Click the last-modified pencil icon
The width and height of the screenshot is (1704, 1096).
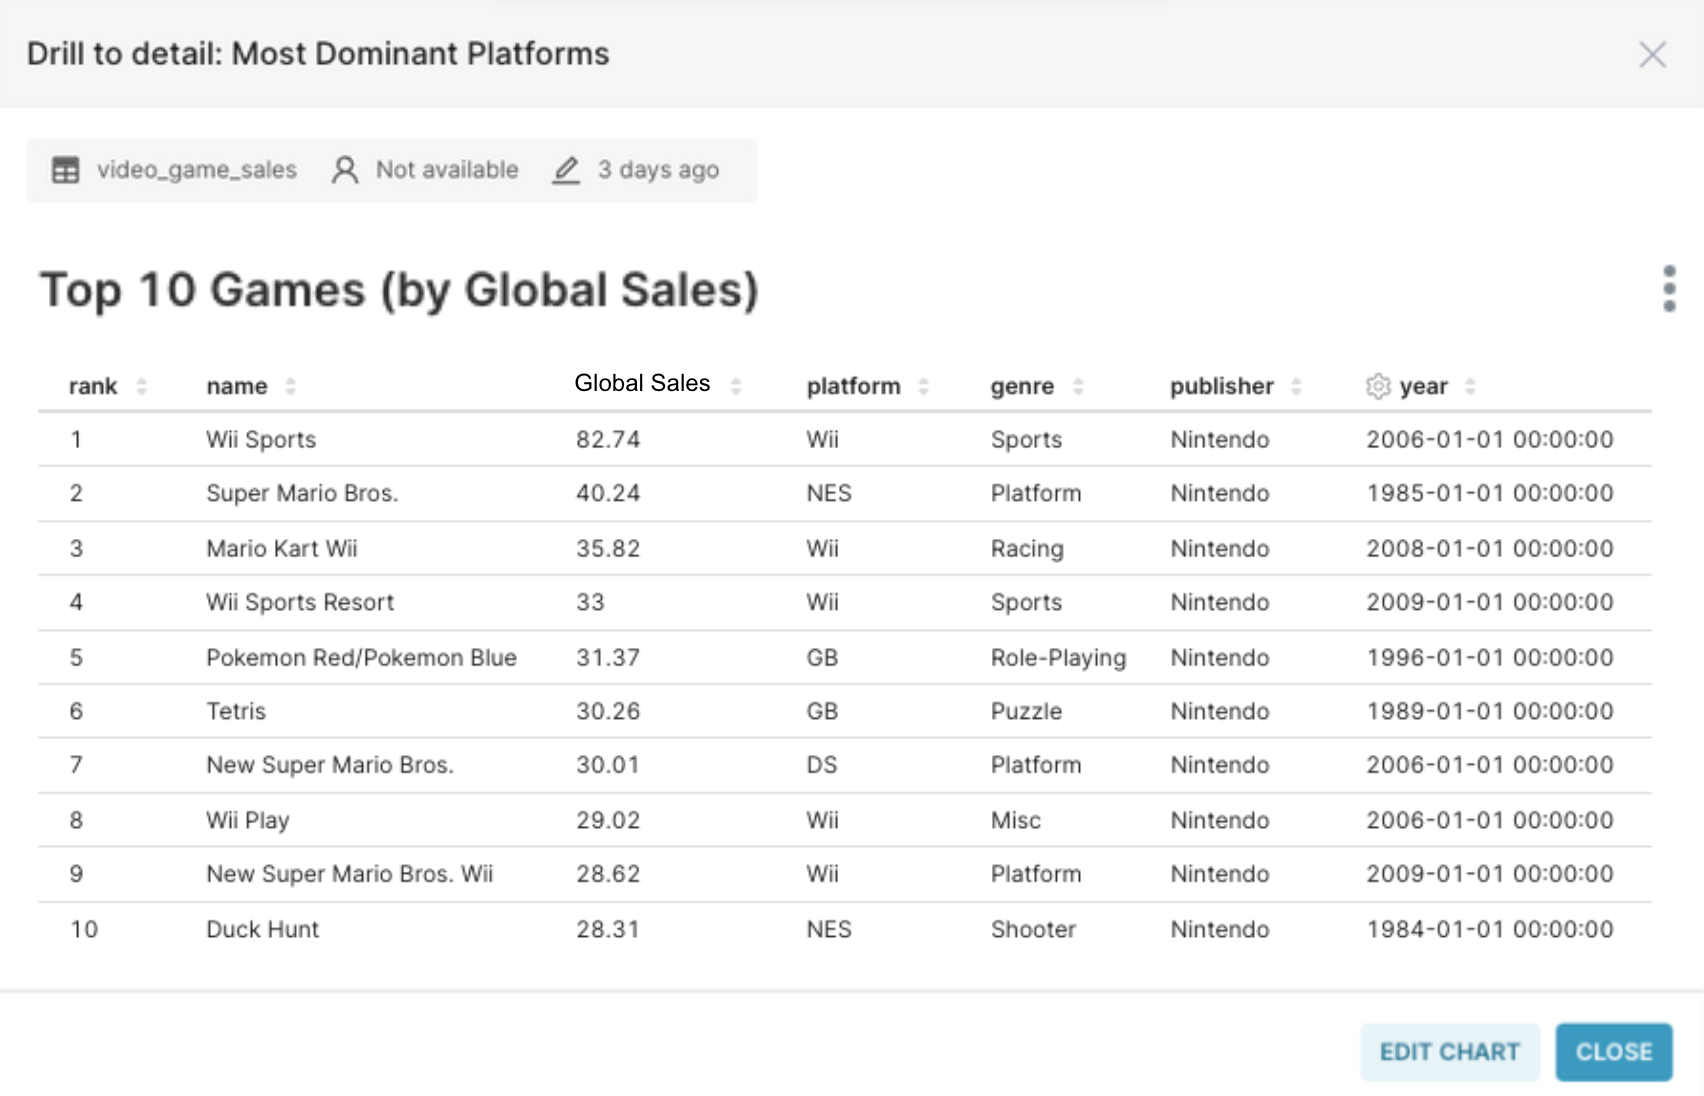[566, 170]
